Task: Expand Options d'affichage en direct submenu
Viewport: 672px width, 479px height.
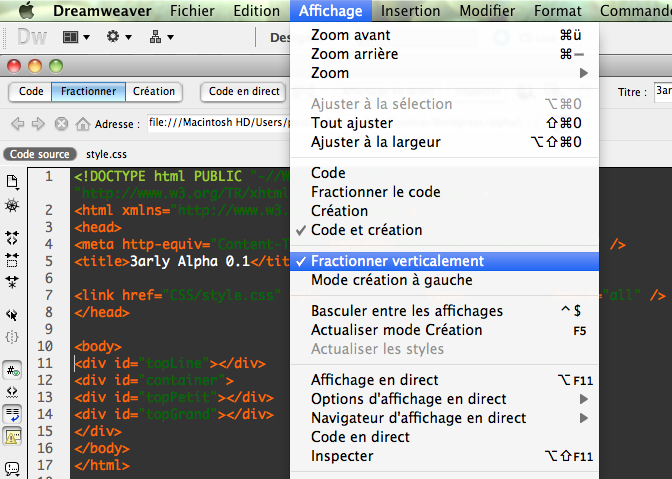Action: point(444,399)
